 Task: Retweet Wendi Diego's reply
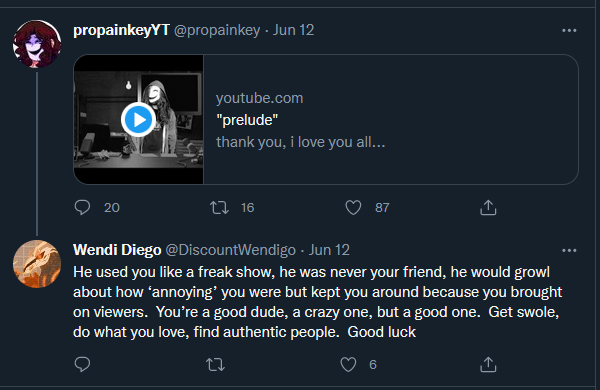(215, 364)
